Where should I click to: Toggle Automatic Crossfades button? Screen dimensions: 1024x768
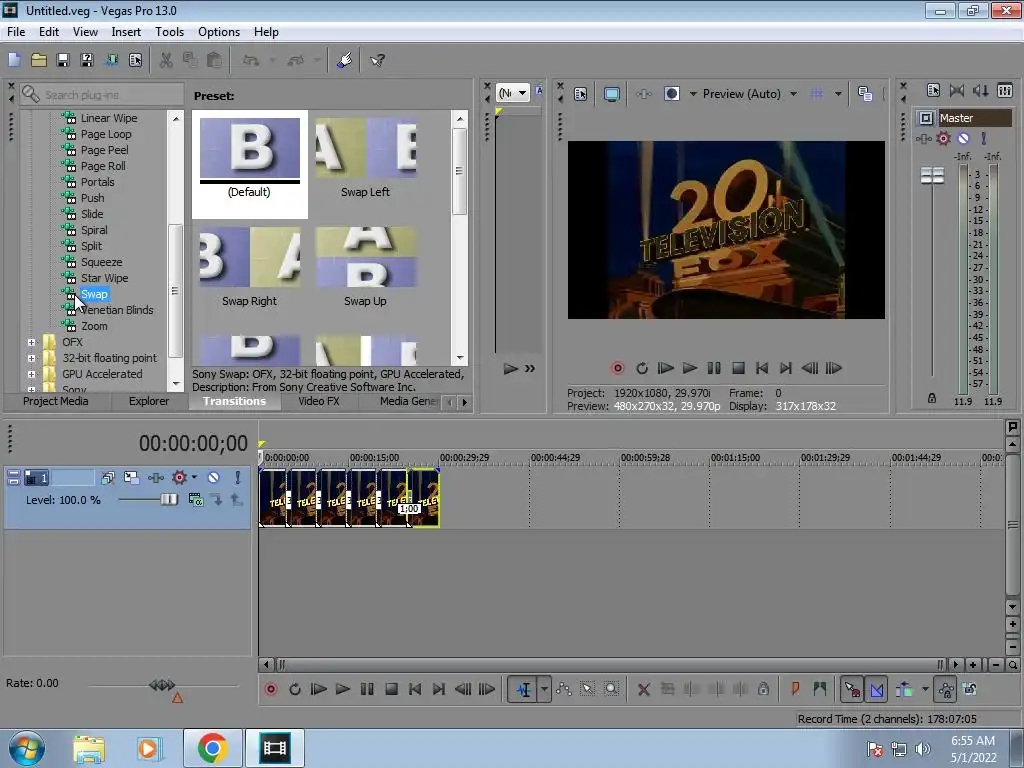[x=876, y=689]
